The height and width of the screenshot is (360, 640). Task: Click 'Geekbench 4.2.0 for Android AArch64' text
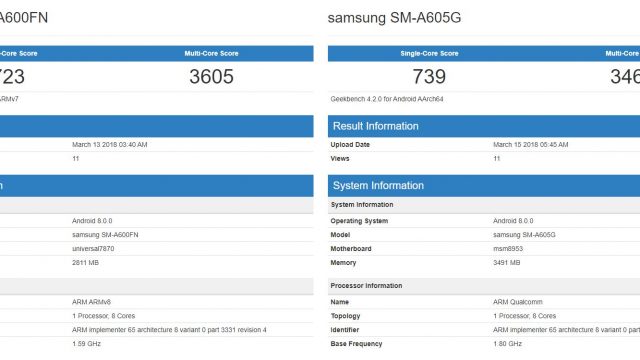tap(387, 99)
